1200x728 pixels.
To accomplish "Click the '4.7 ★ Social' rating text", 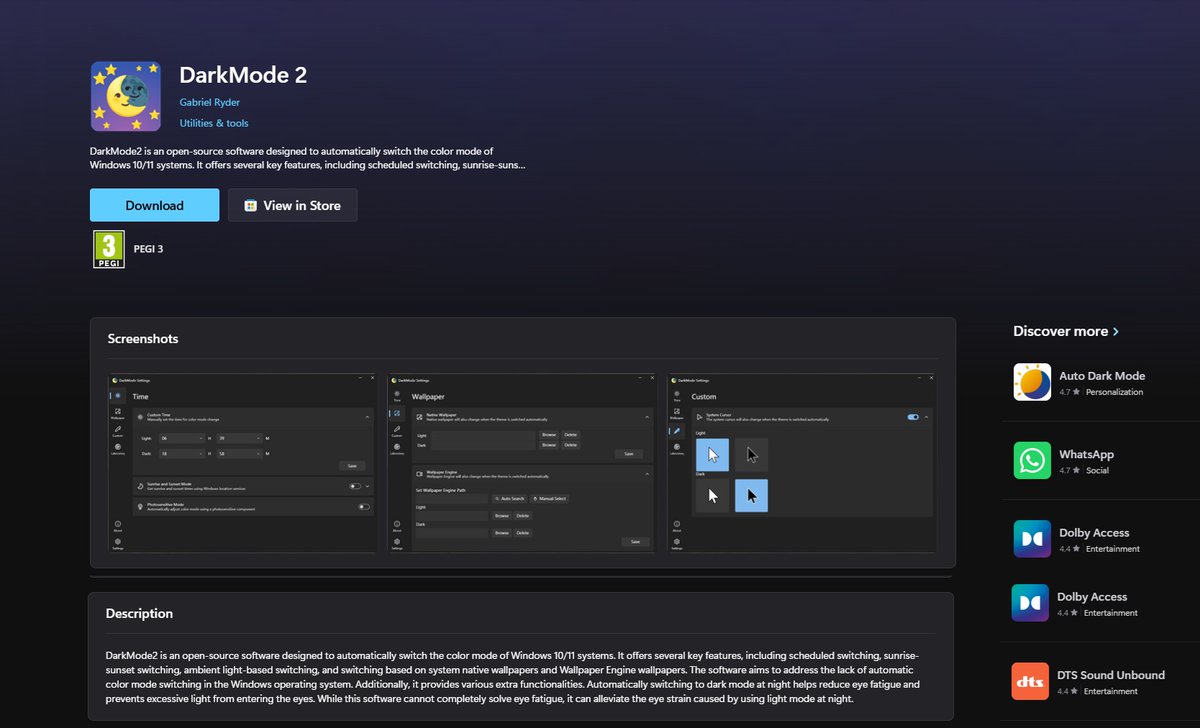I will (x=1085, y=470).
